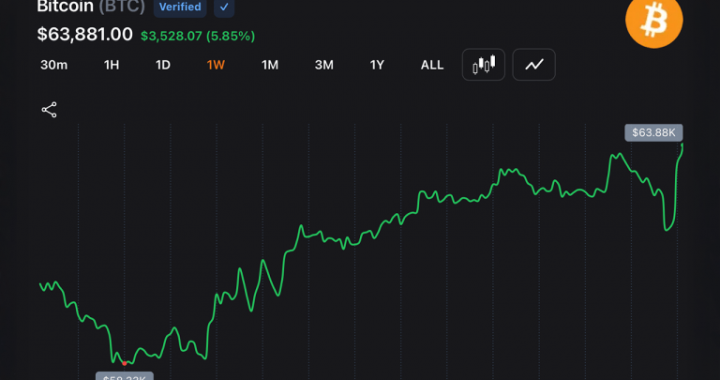
Task: Select the 1H time range
Action: point(112,65)
